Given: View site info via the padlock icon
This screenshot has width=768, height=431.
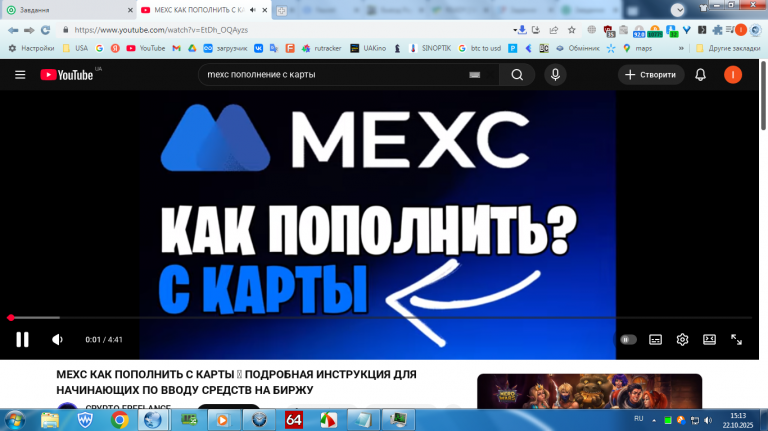Looking at the screenshot, I should tap(66, 30).
